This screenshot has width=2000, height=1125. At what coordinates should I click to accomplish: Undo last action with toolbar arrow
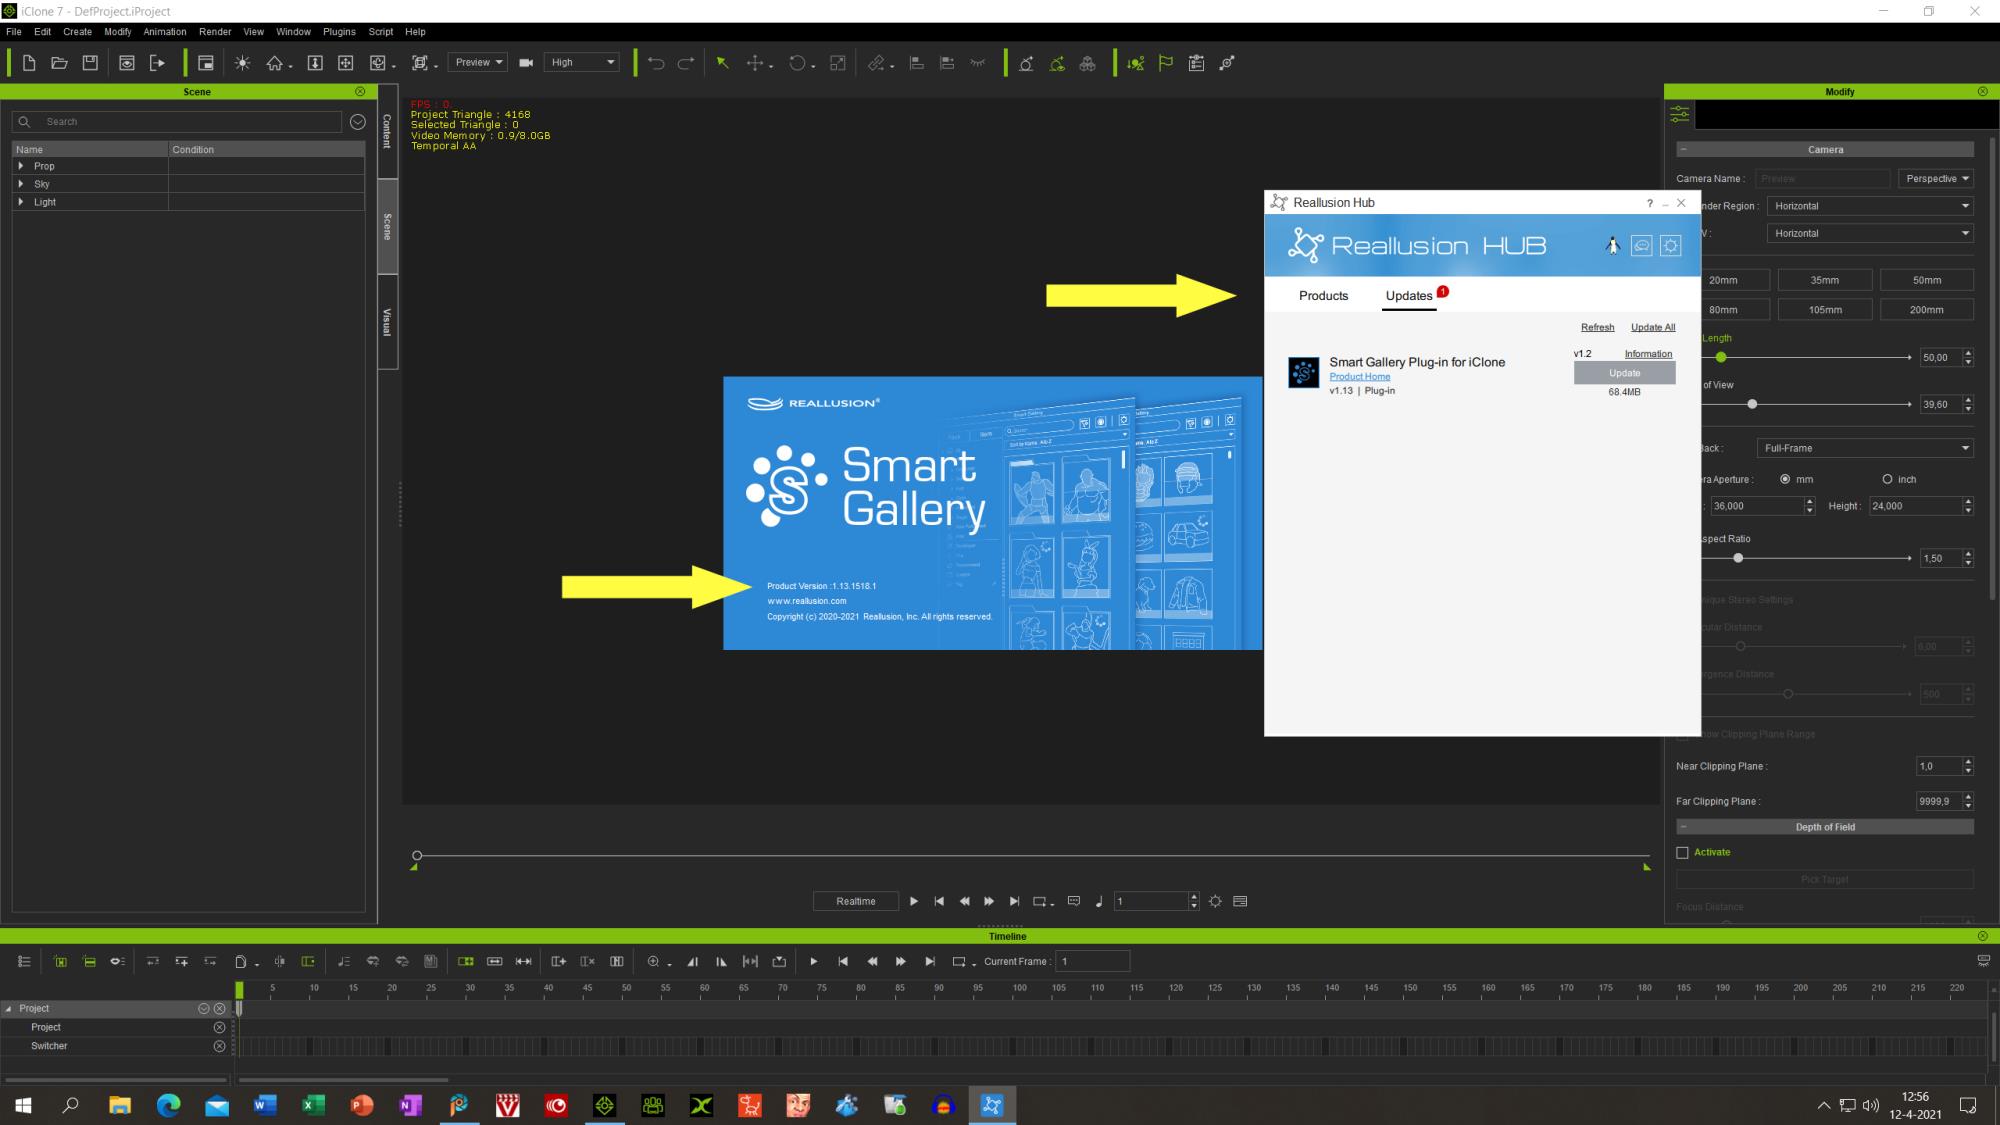point(656,63)
